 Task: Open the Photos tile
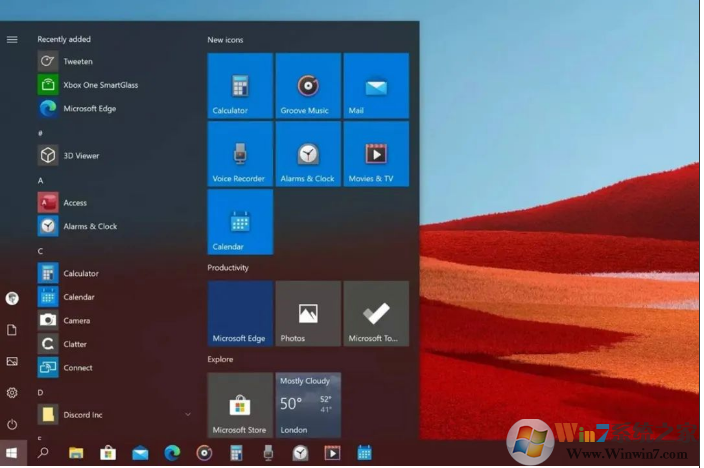[308, 314]
